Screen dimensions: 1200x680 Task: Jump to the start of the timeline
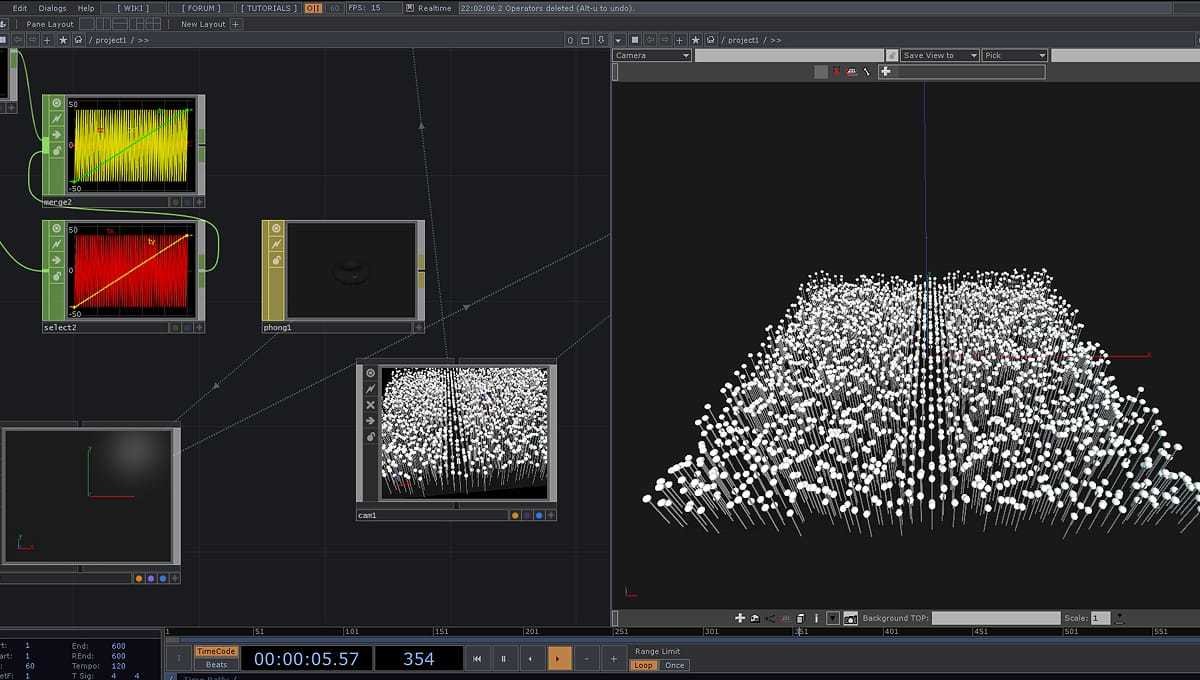coord(478,659)
